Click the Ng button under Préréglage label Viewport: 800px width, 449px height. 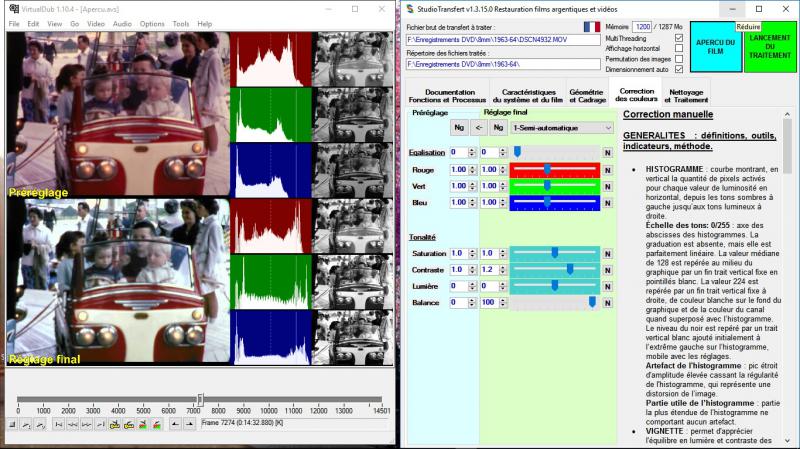[459, 128]
